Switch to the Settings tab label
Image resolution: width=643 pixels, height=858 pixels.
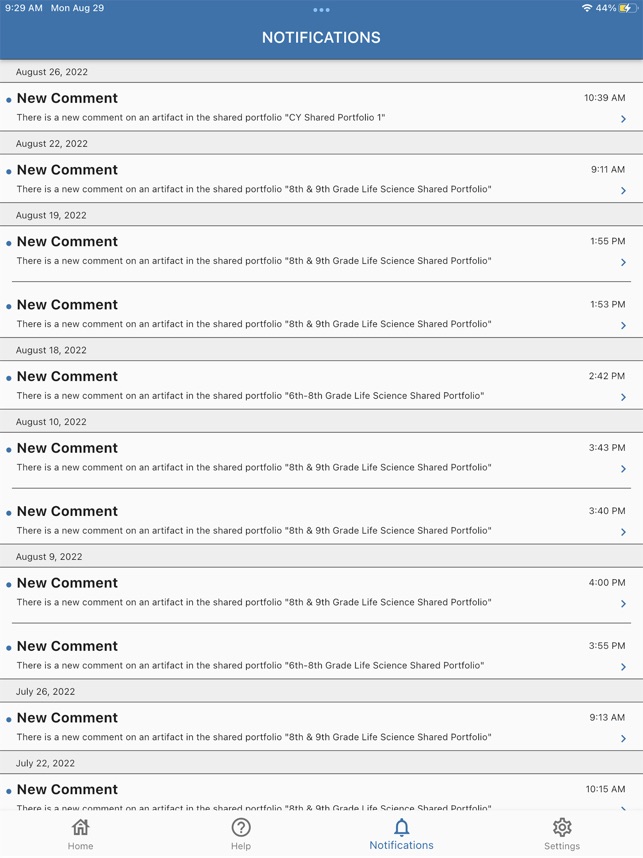(x=562, y=846)
